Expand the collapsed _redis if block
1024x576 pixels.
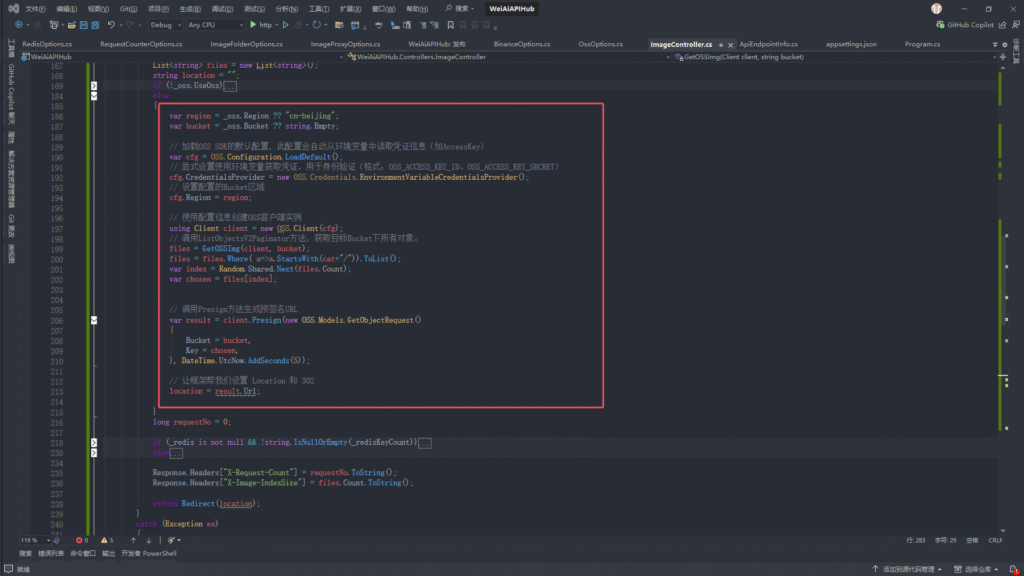[x=93, y=442]
